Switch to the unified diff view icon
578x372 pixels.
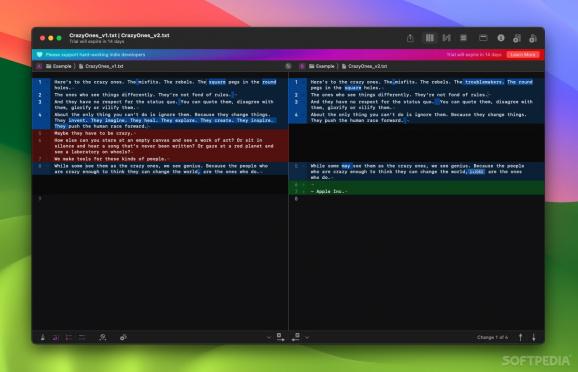coord(446,38)
